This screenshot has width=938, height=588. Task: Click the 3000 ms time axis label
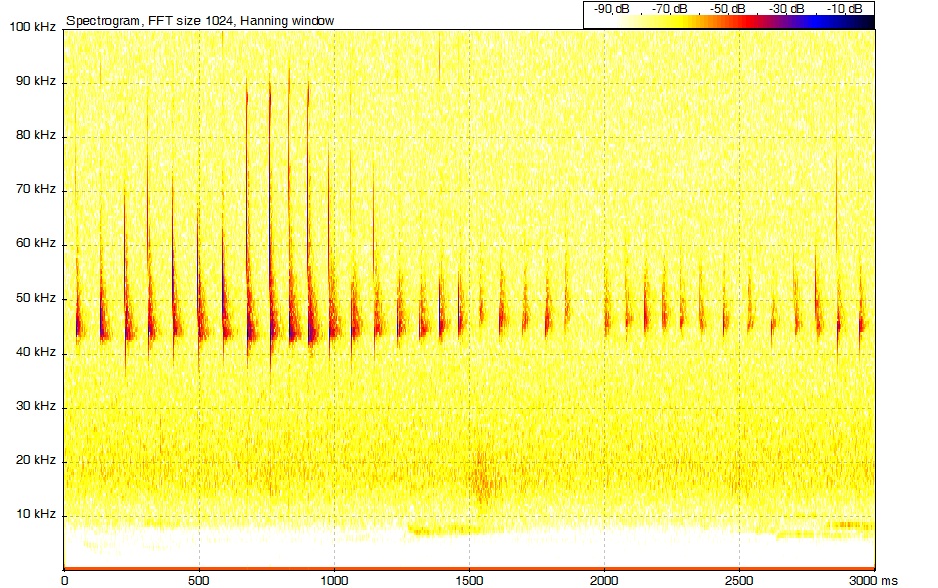[x=874, y=581]
